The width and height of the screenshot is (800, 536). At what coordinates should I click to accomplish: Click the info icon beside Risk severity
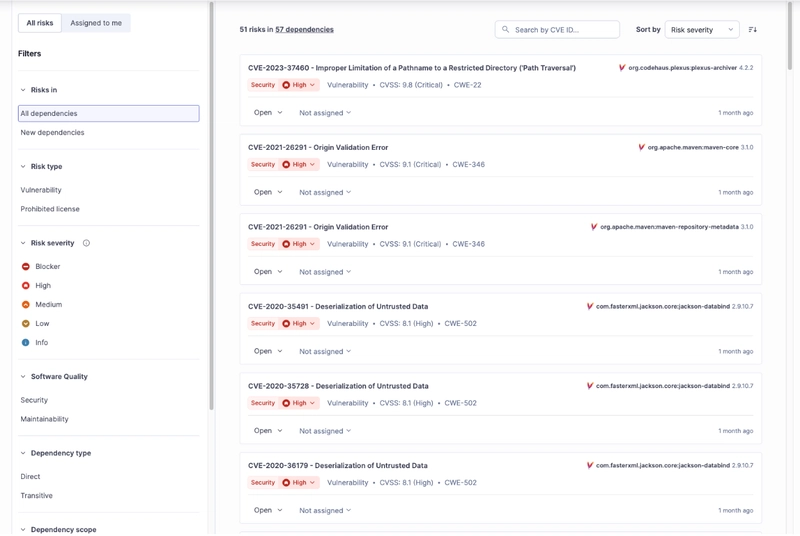tap(86, 243)
